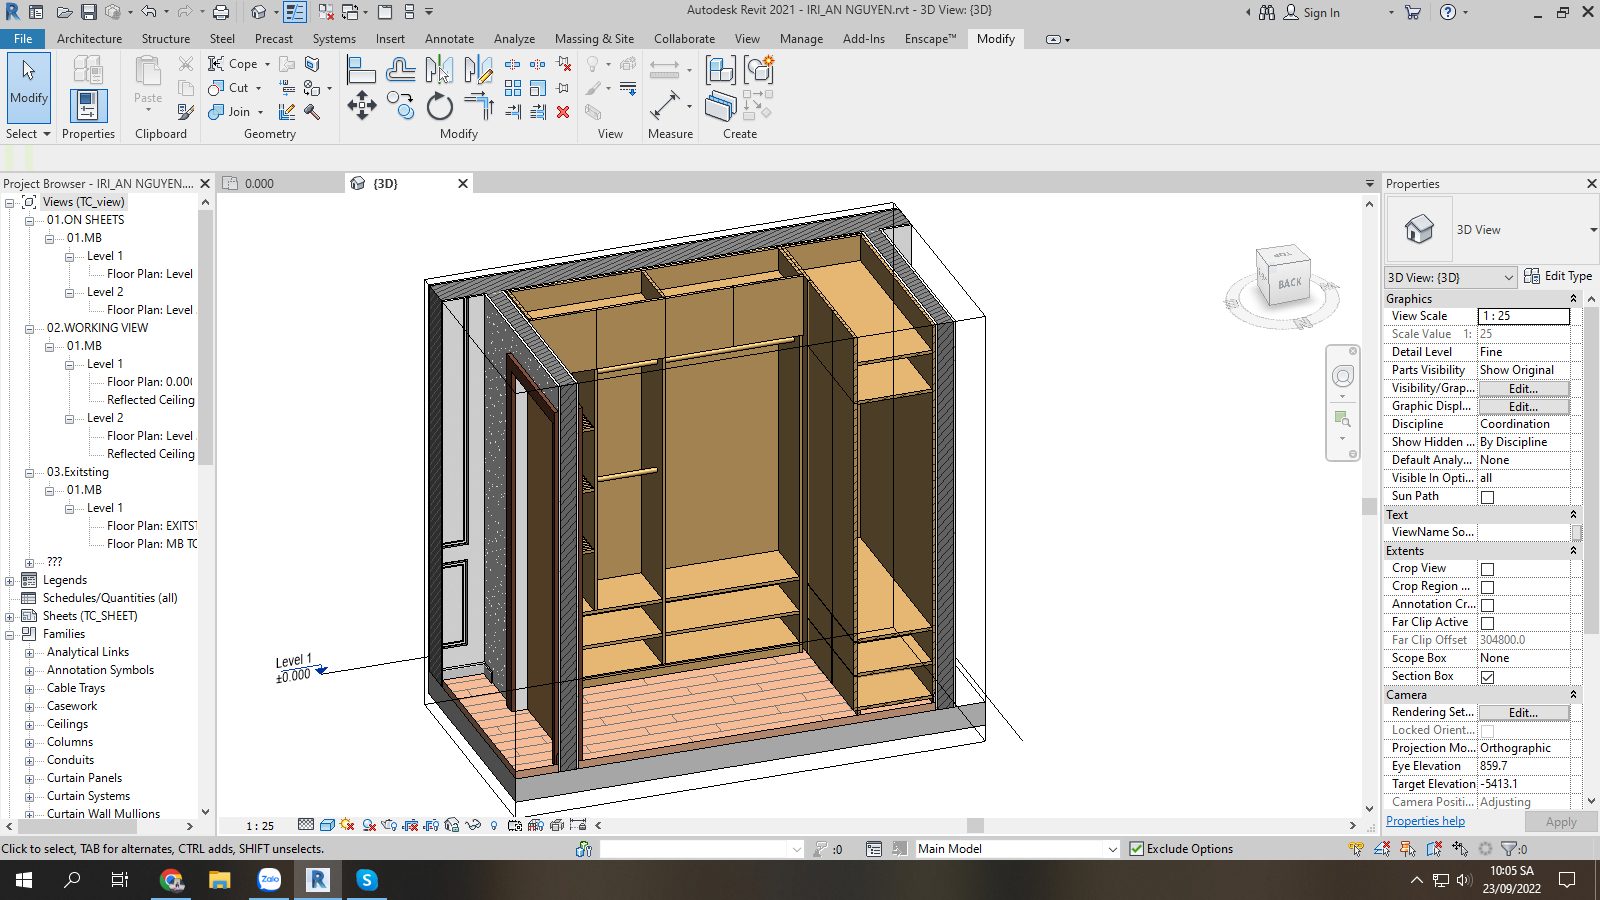
Task: Select the Rotate tool
Action: (440, 104)
